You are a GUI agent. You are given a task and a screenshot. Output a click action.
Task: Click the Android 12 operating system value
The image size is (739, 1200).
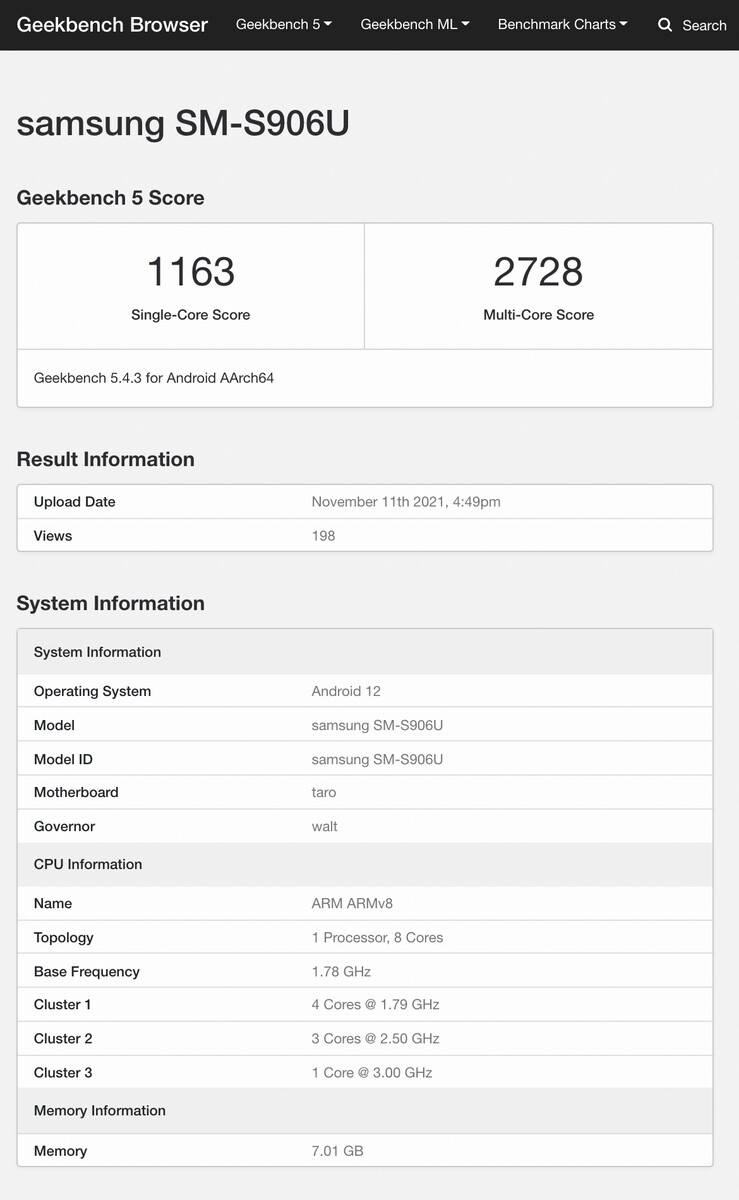coord(346,691)
